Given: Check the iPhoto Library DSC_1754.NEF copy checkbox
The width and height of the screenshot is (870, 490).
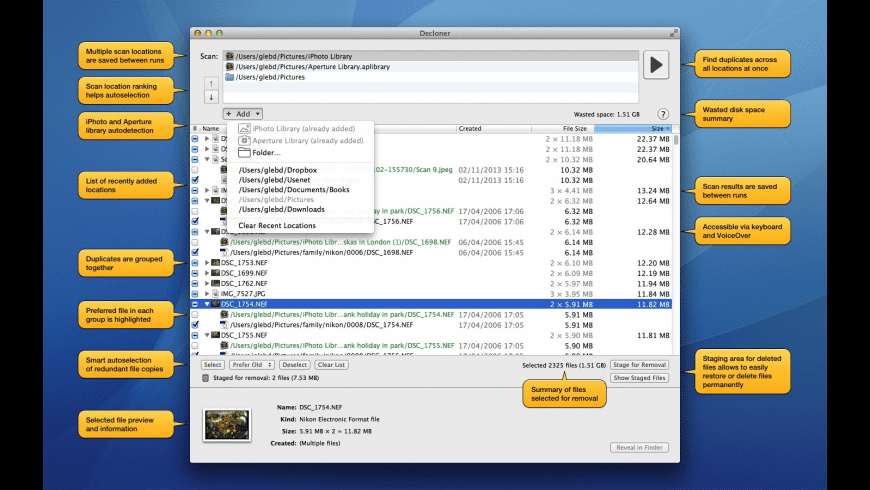Looking at the screenshot, I should coord(195,314).
